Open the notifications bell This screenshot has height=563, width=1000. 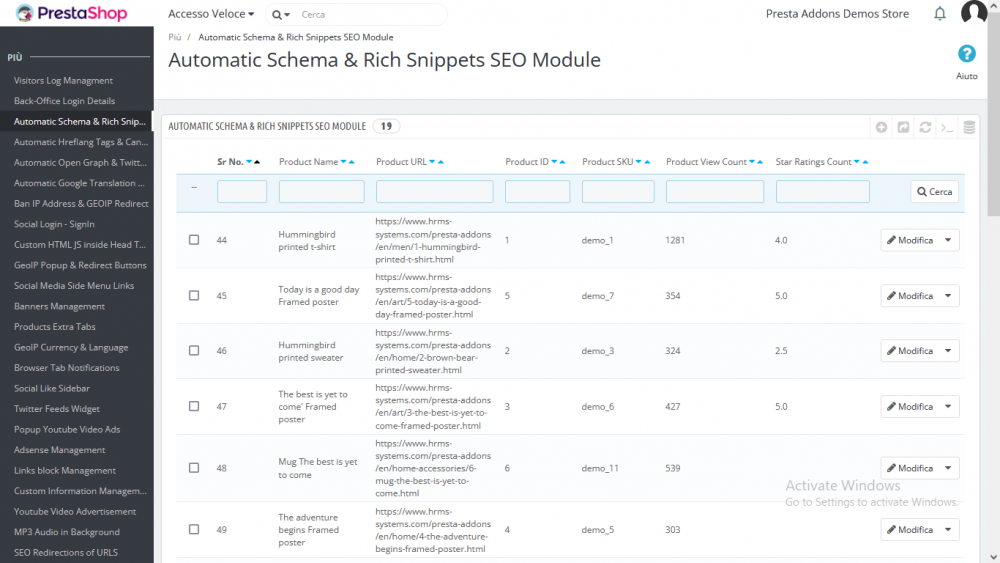[939, 14]
